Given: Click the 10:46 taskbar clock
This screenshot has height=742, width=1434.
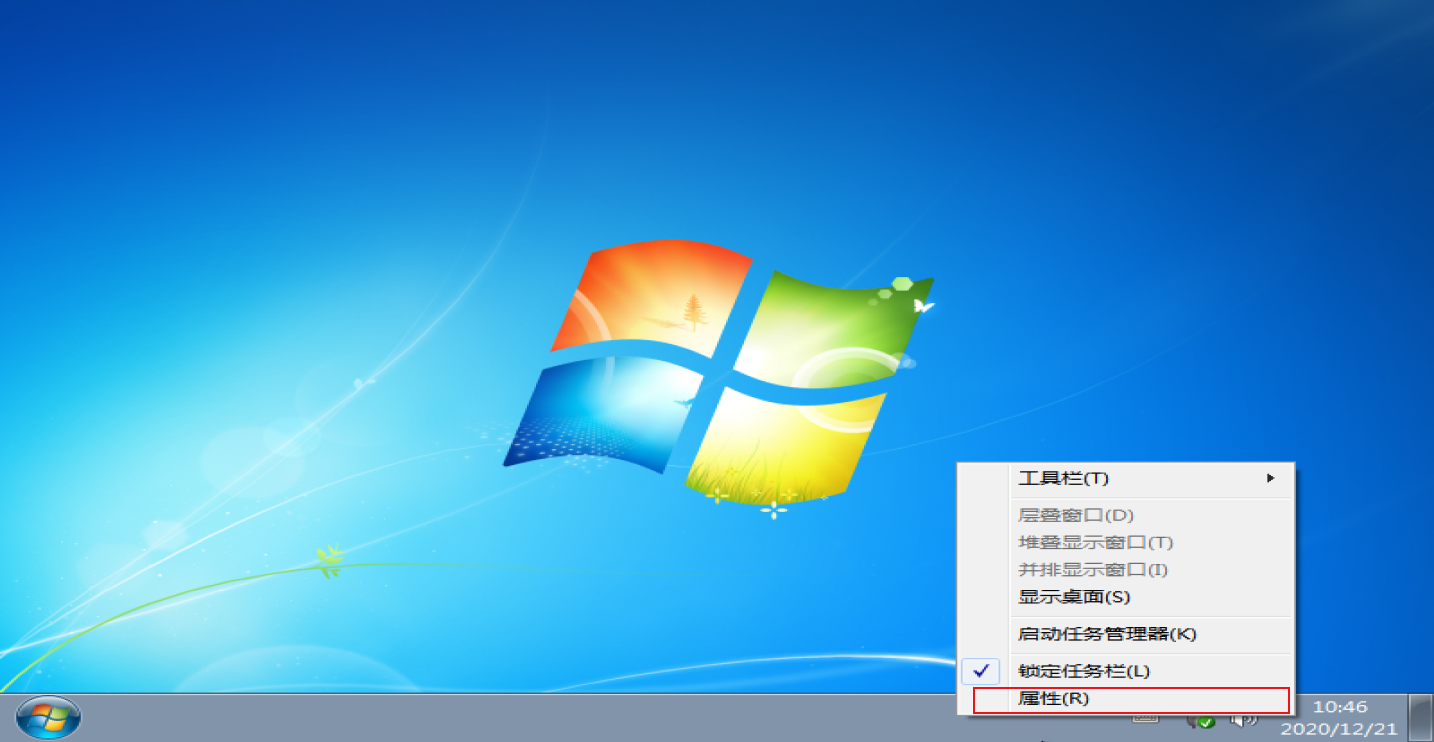Looking at the screenshot, I should pyautogui.click(x=1339, y=707).
